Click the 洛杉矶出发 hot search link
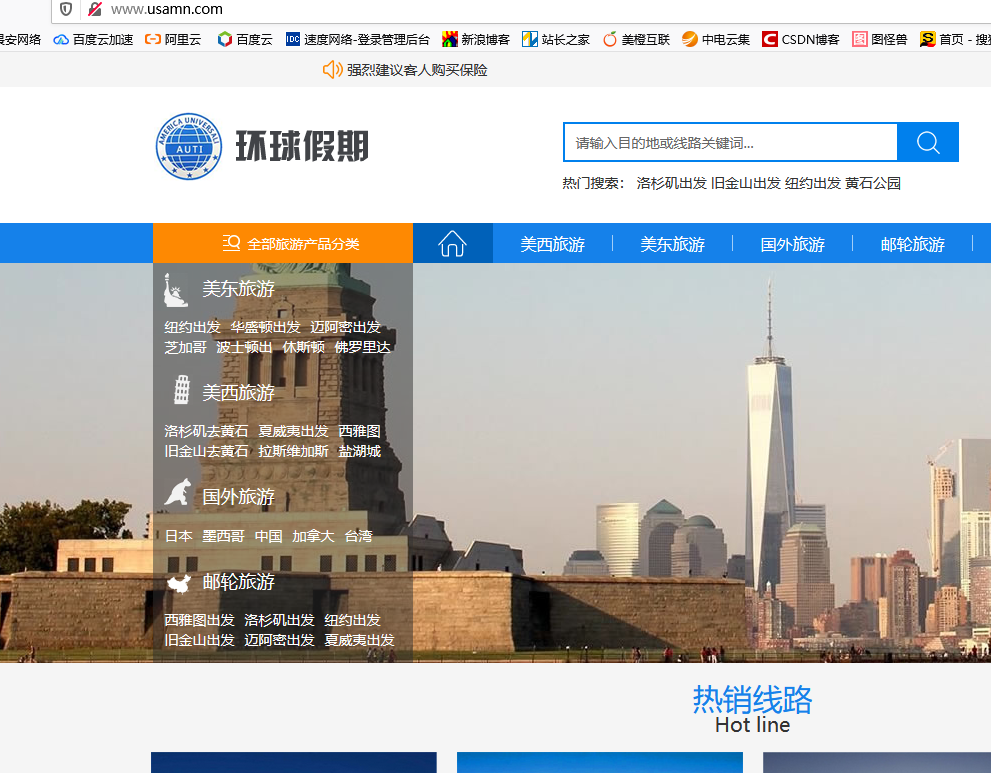Viewport: 991px width, 773px height. point(671,183)
